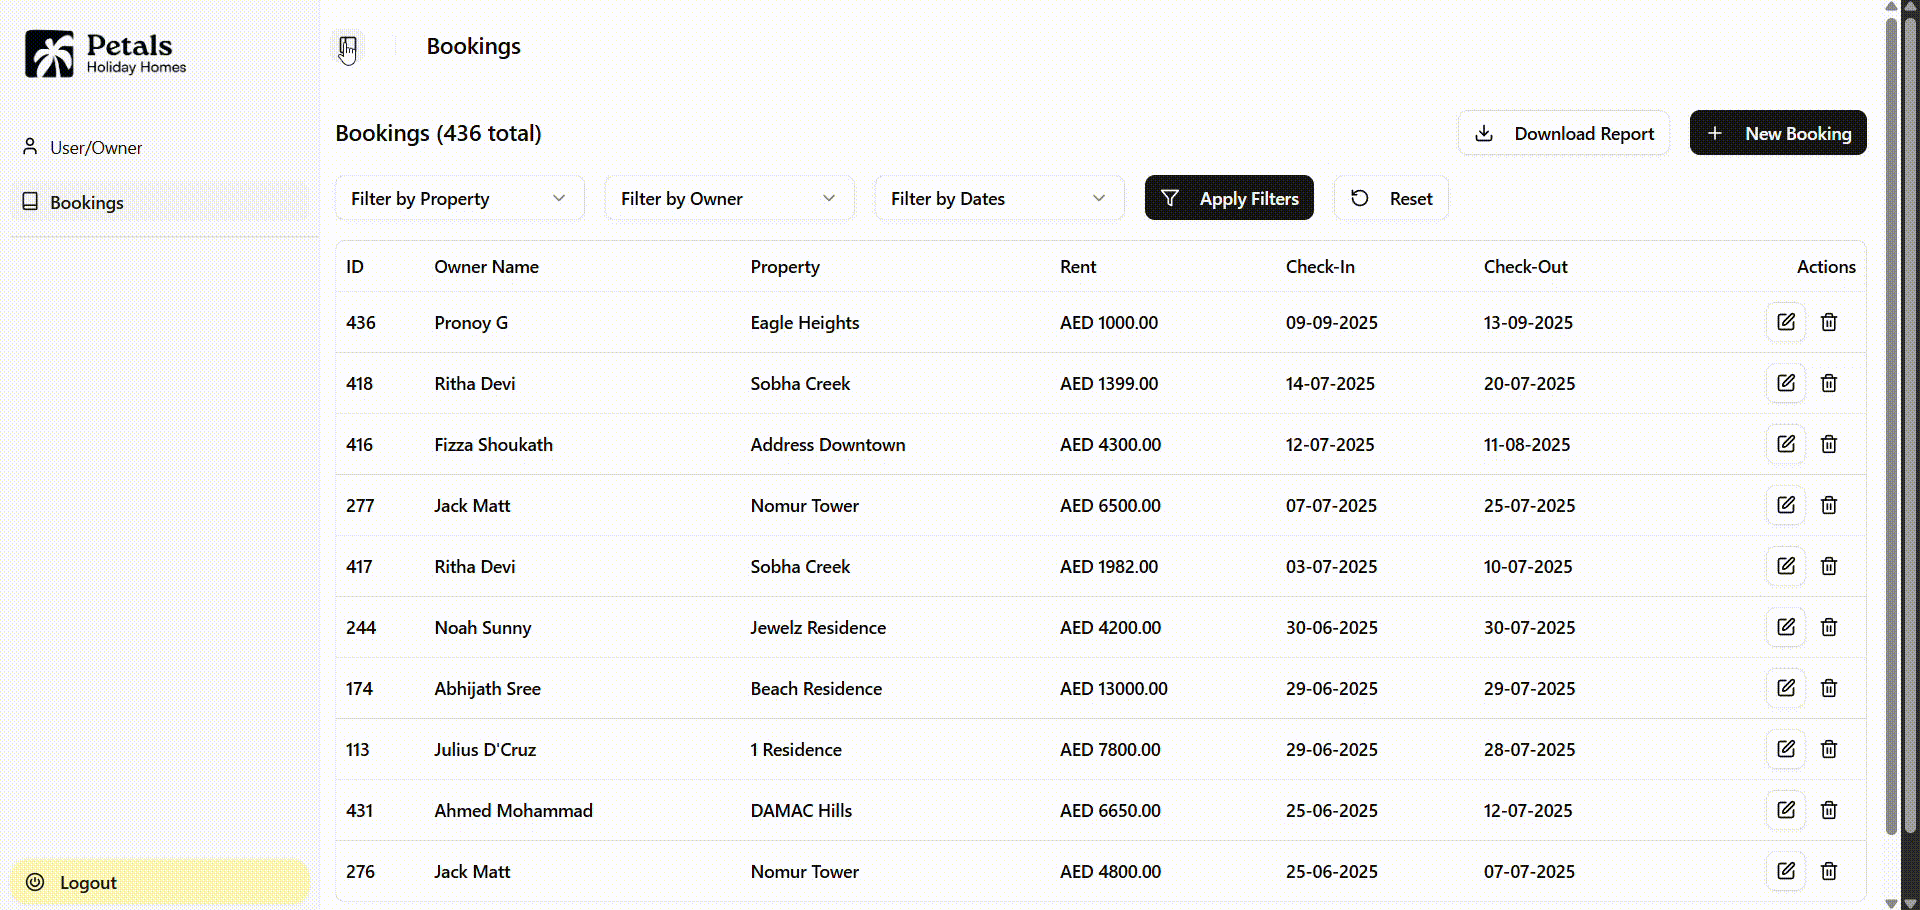
Task: Create a New Booking
Action: pos(1777,134)
